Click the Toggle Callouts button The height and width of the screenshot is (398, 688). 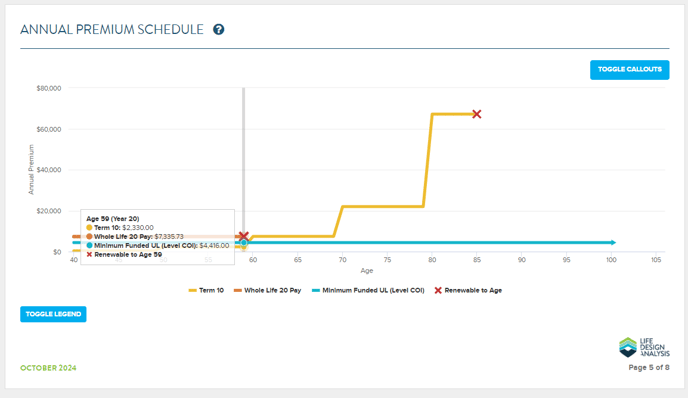(x=629, y=70)
